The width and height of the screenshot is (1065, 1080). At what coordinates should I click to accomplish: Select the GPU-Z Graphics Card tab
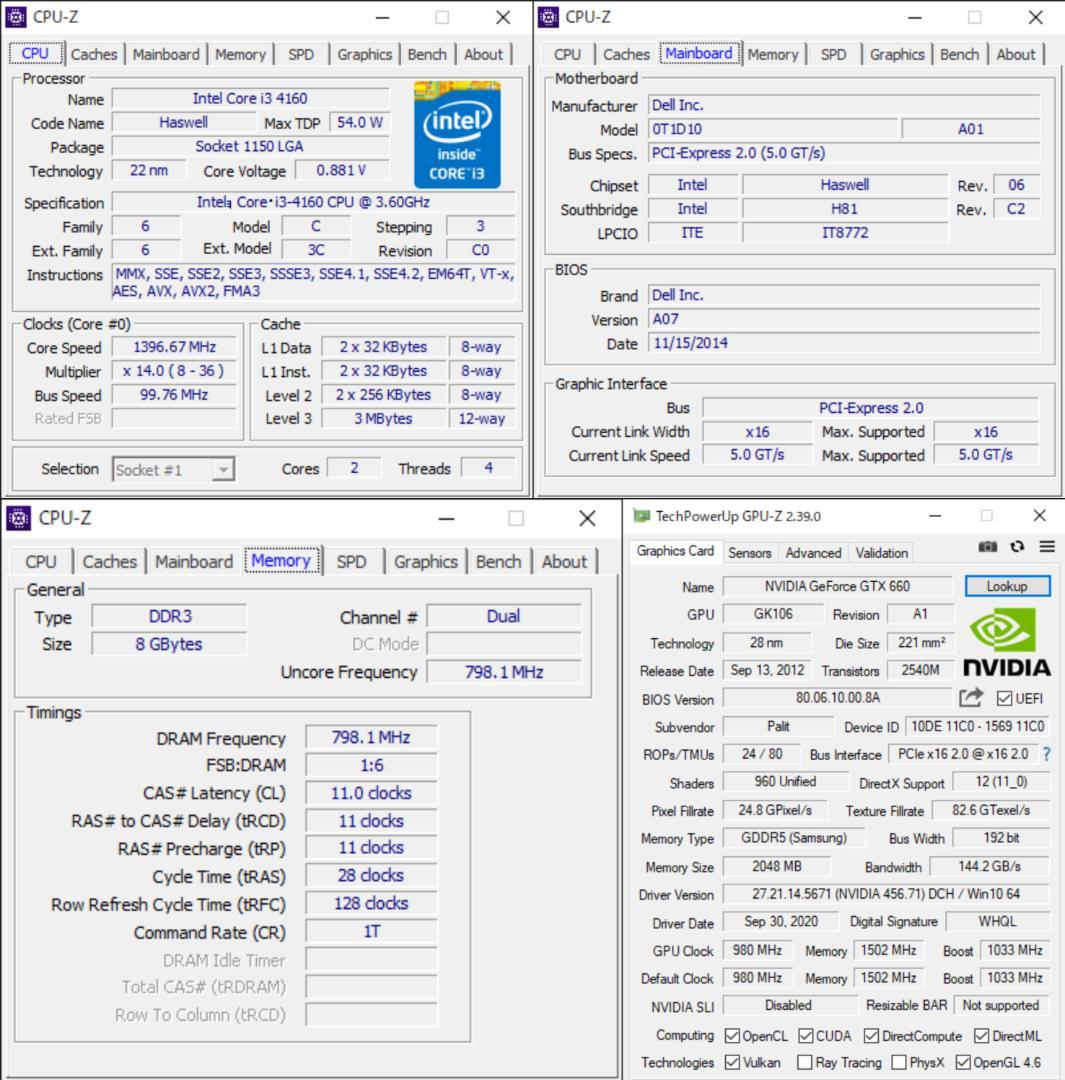coord(675,551)
